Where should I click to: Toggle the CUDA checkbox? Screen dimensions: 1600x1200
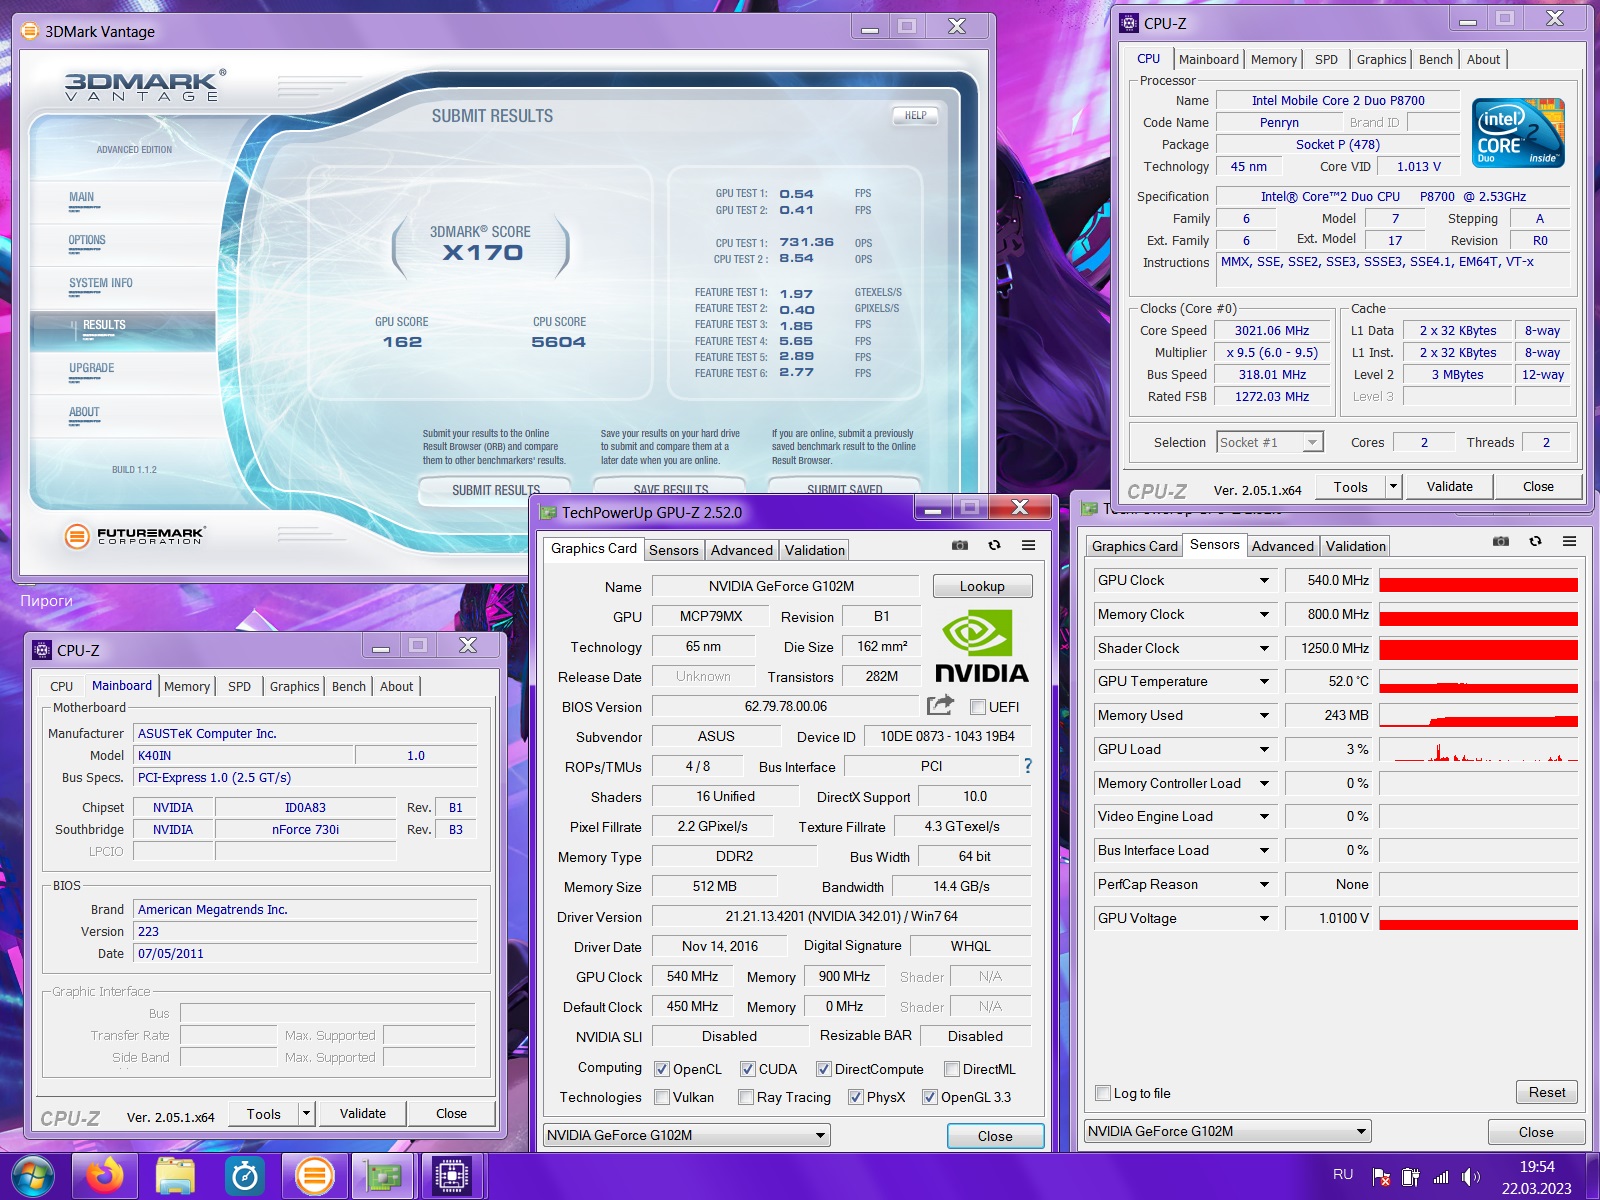click(x=747, y=1069)
